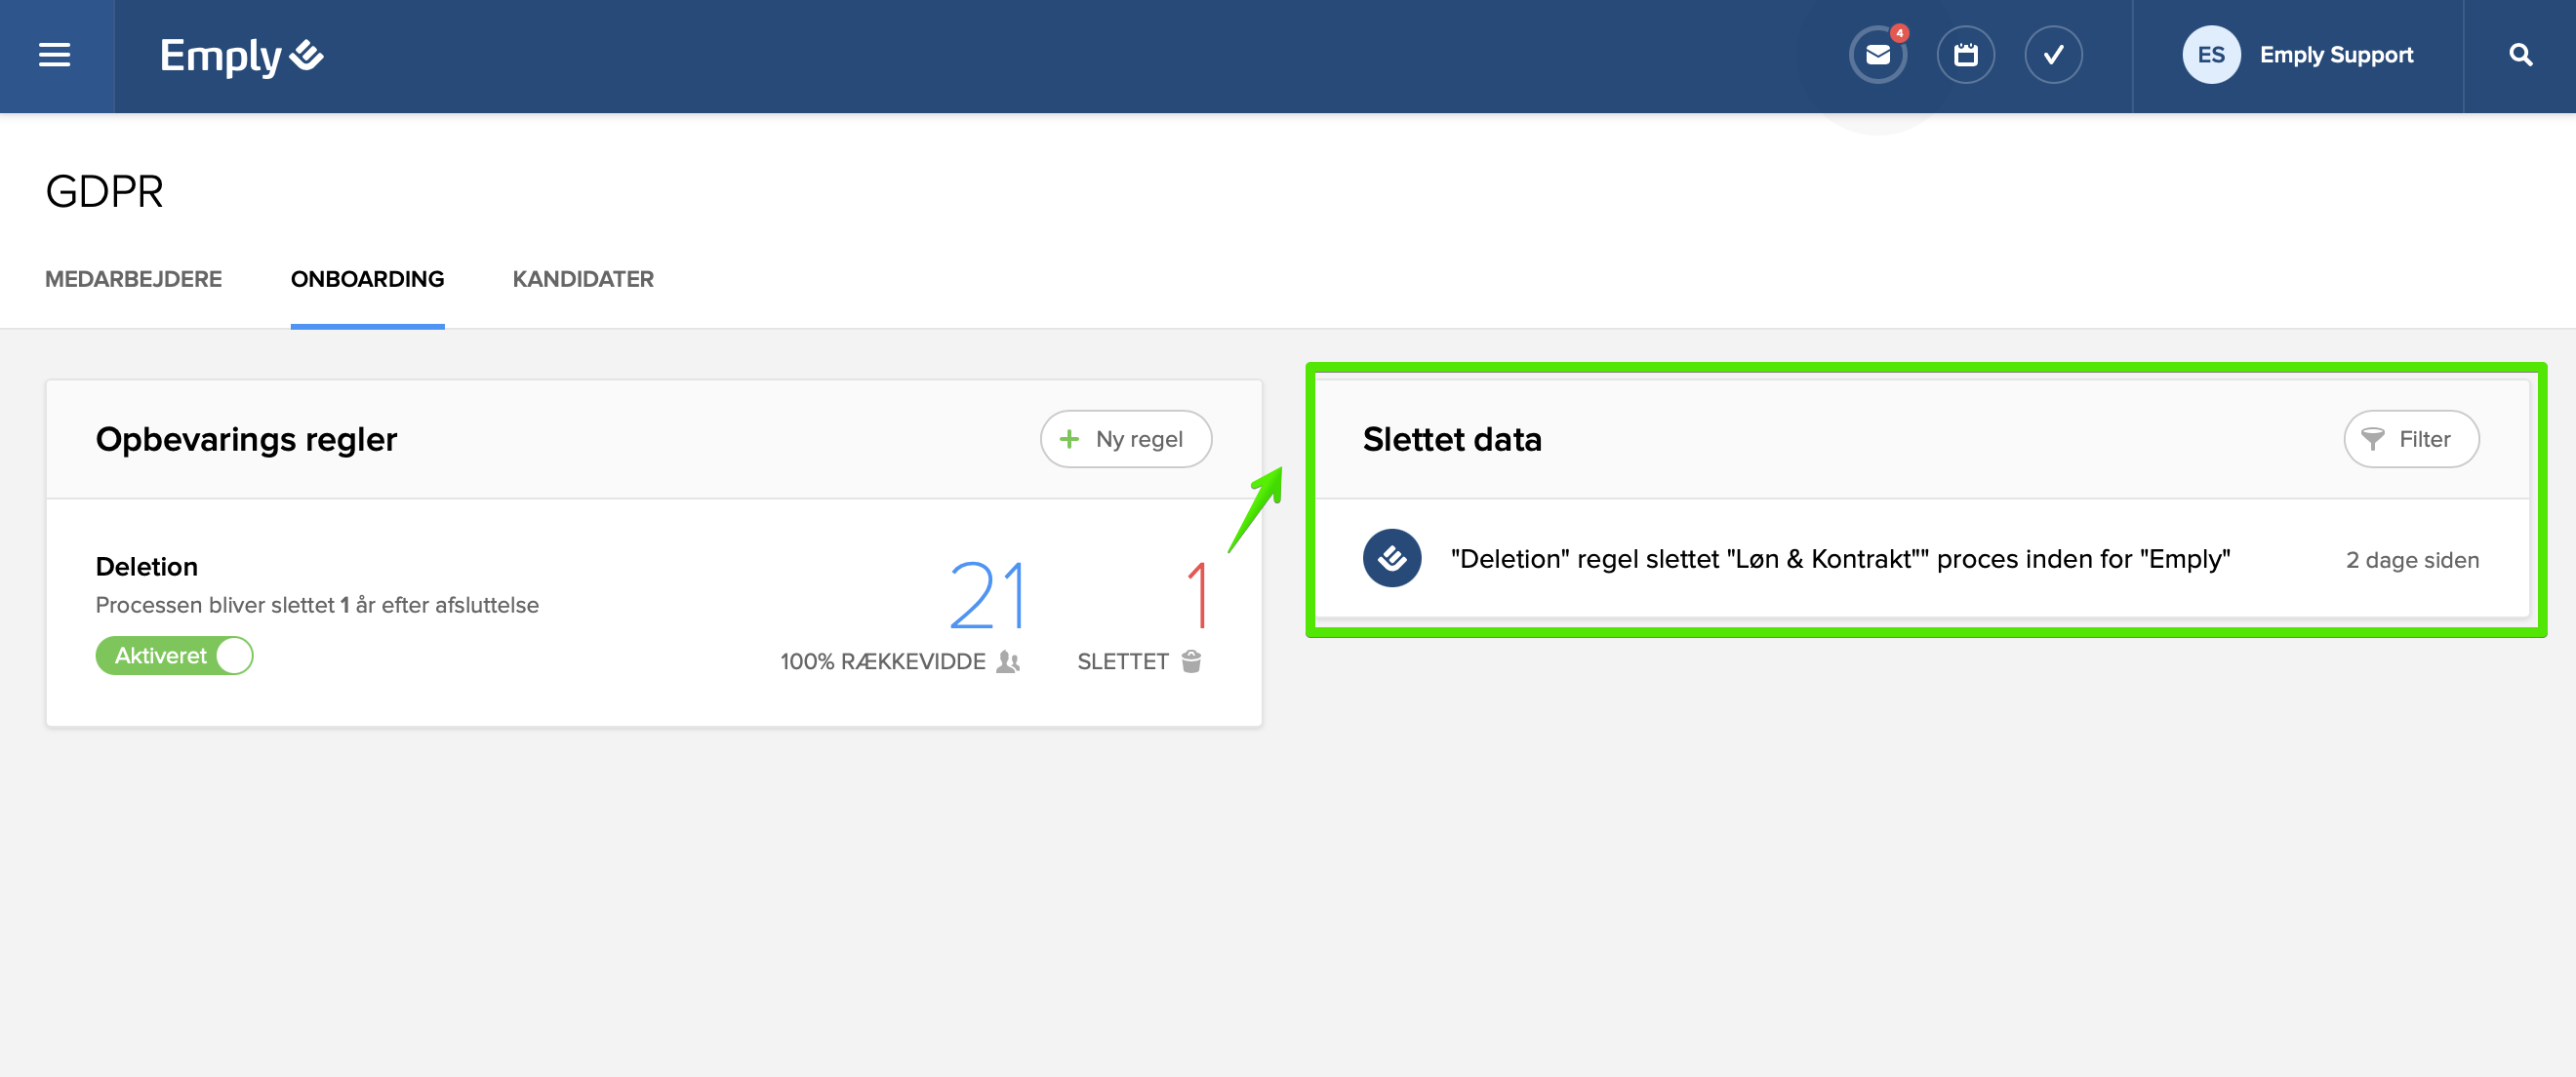The image size is (2576, 1077).
Task: Open the hamburger navigation menu
Action: tap(55, 55)
